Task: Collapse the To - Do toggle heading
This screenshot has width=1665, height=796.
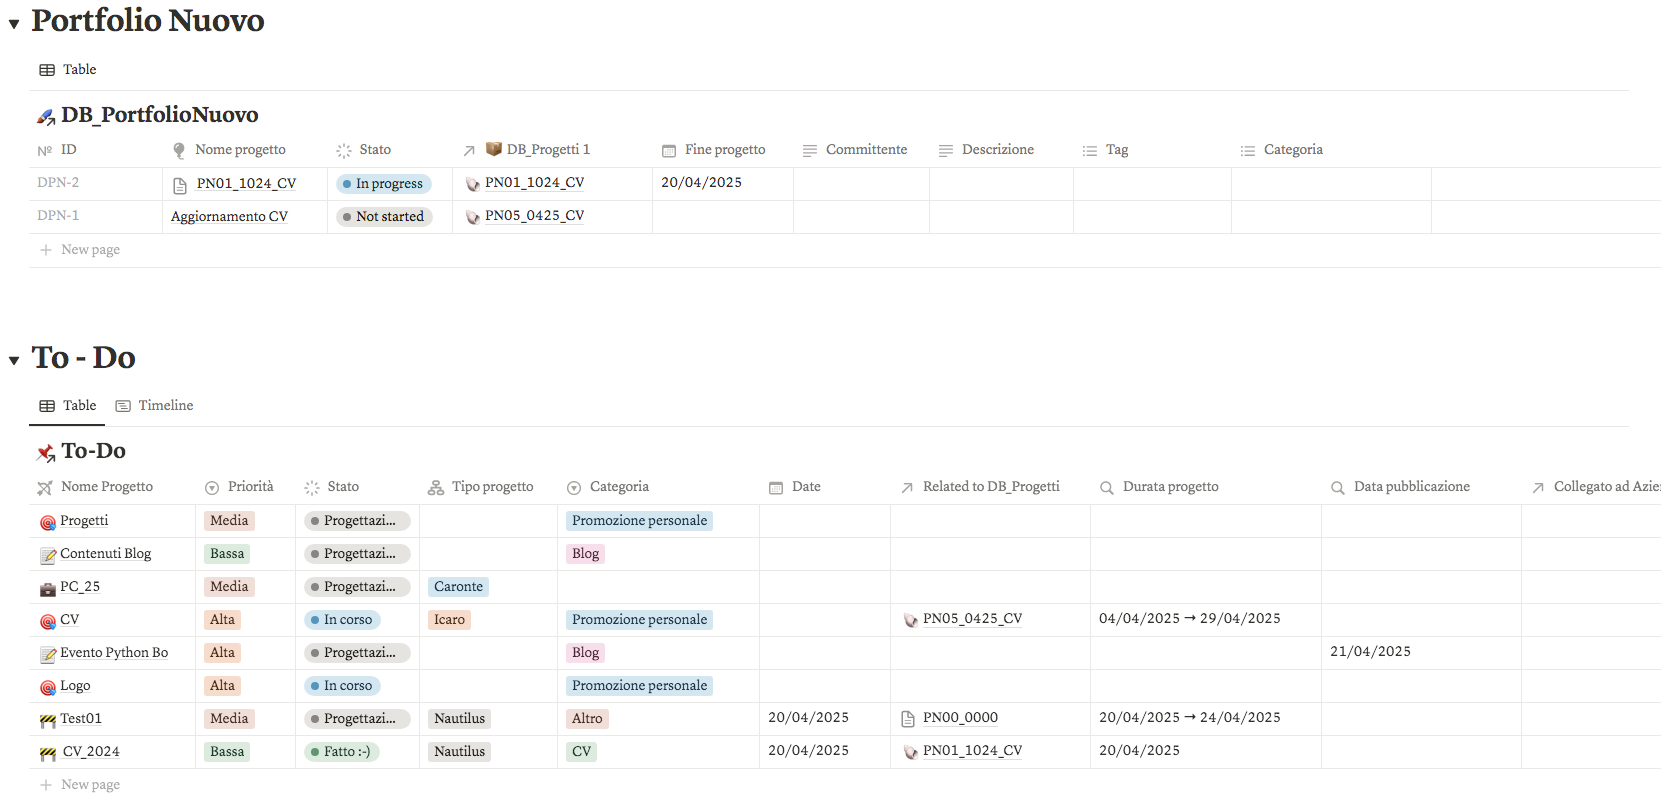Action: (14, 360)
